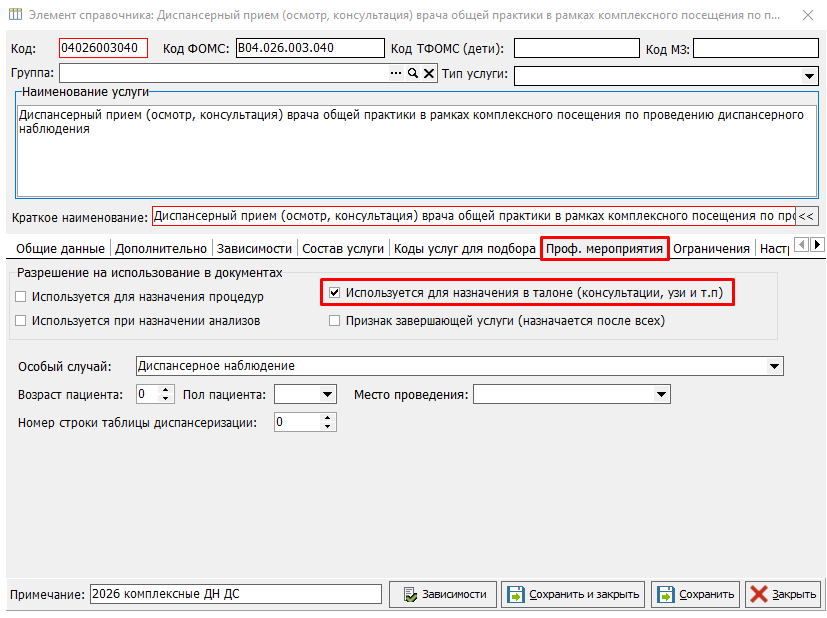Click the Наименование услуги text area
Image resolution: width=827 pixels, height=618 pixels.
coord(417,150)
